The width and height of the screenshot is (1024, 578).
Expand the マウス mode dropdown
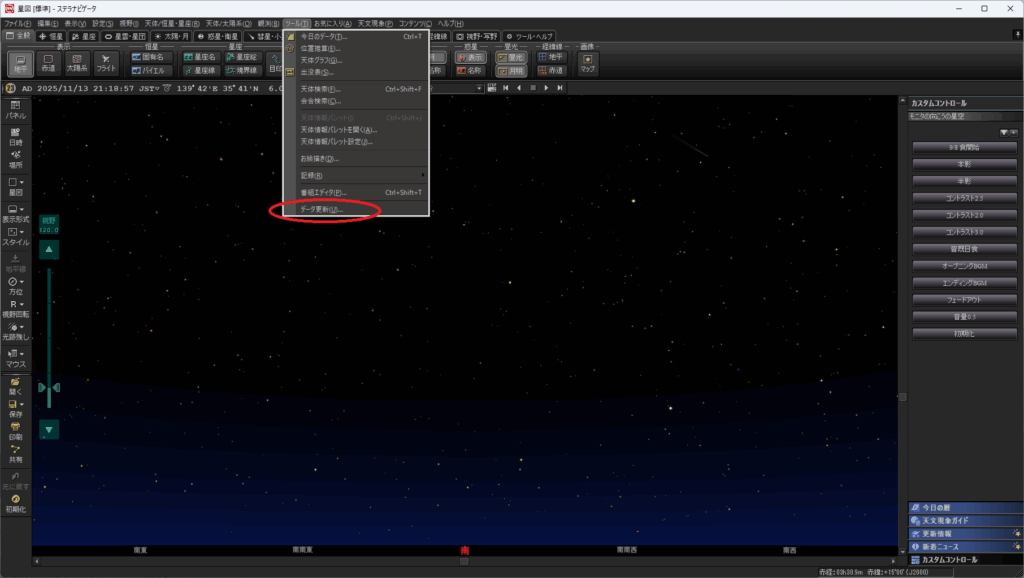[x=15, y=358]
